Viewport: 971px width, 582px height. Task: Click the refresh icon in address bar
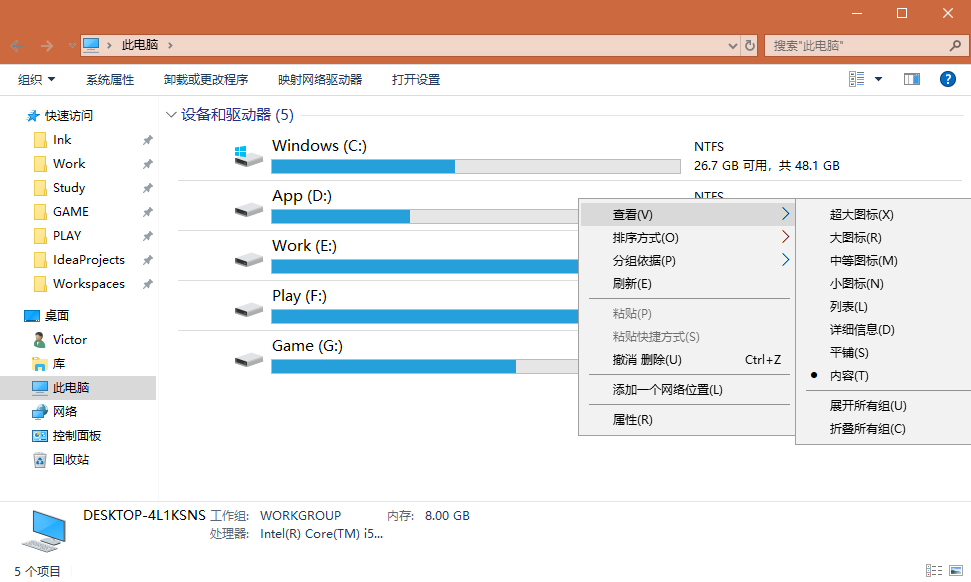click(x=750, y=46)
